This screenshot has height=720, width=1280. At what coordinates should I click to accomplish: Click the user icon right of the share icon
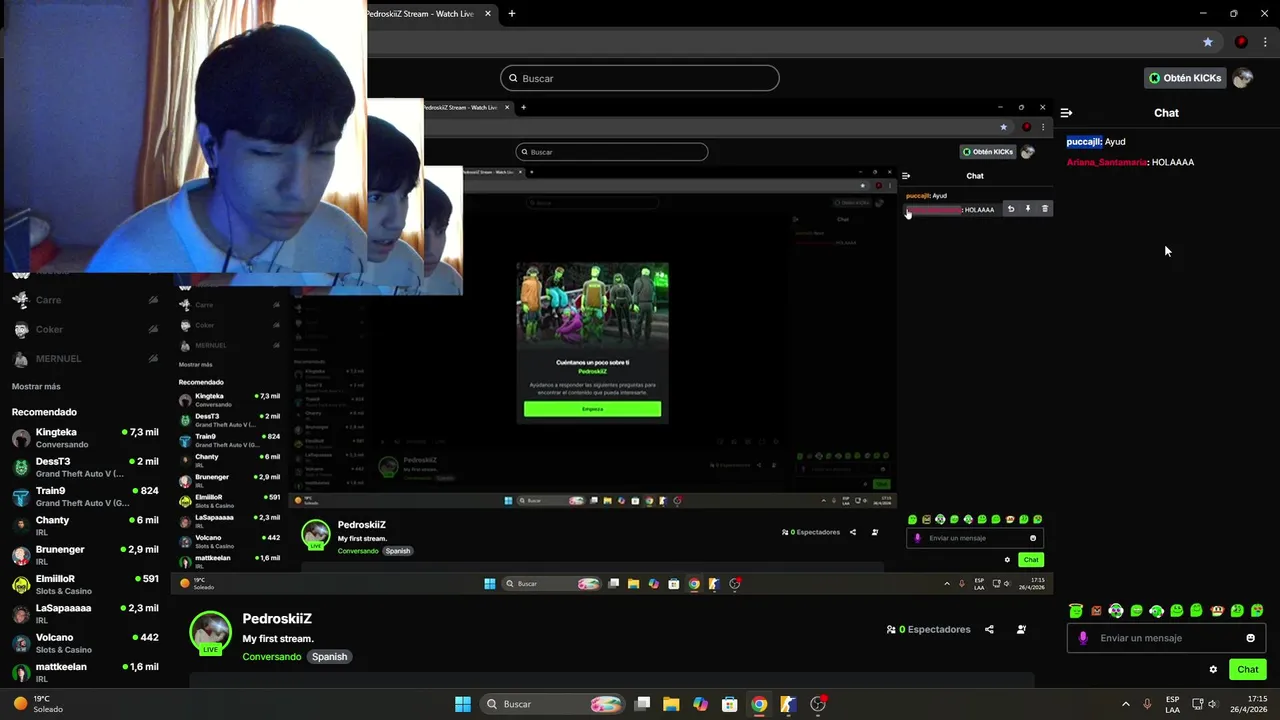point(1021,629)
